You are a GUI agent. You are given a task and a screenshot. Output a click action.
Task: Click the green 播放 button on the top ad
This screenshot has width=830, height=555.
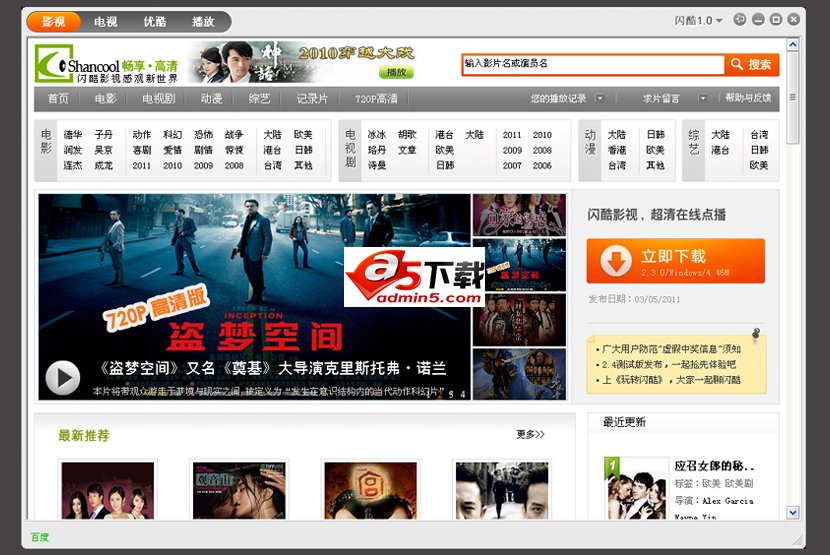(x=396, y=72)
